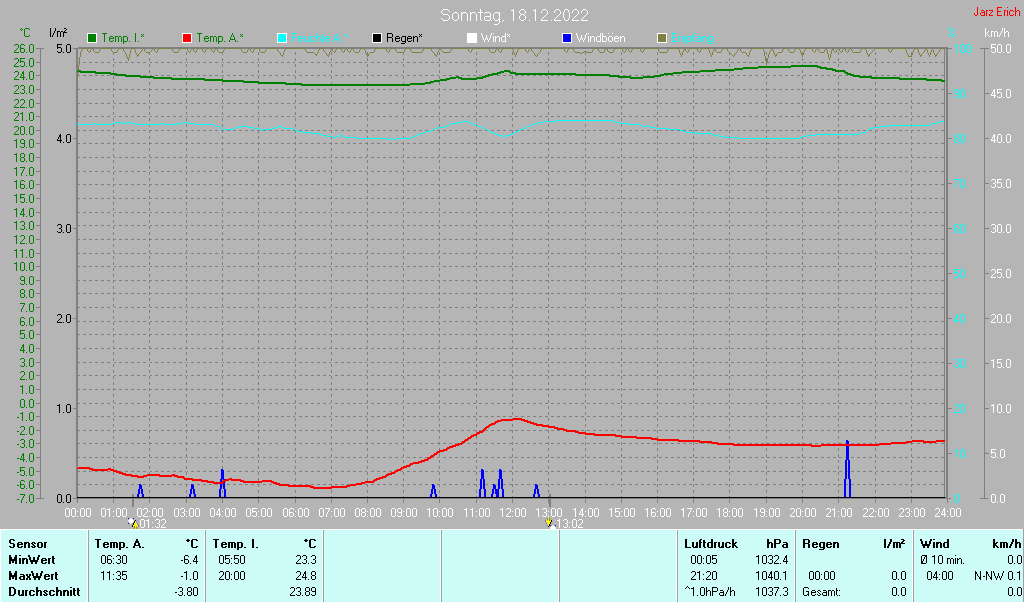Click the olive Empfang legend square

click(662, 39)
